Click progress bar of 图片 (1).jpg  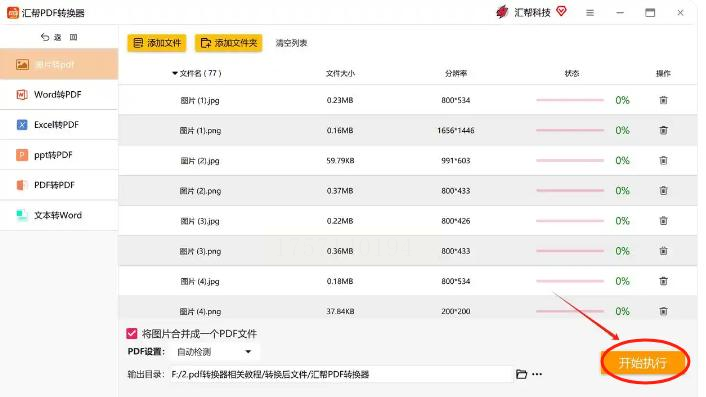(570, 100)
